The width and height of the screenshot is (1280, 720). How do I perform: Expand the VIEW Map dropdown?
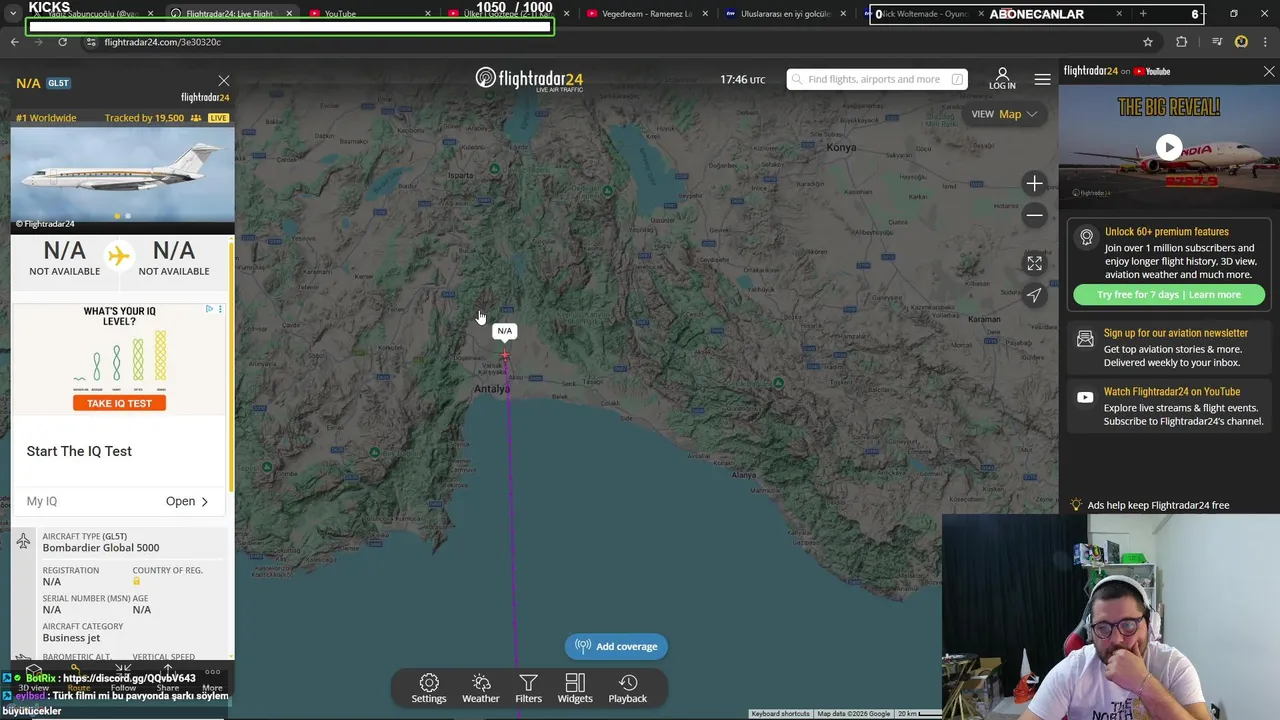coord(1006,114)
